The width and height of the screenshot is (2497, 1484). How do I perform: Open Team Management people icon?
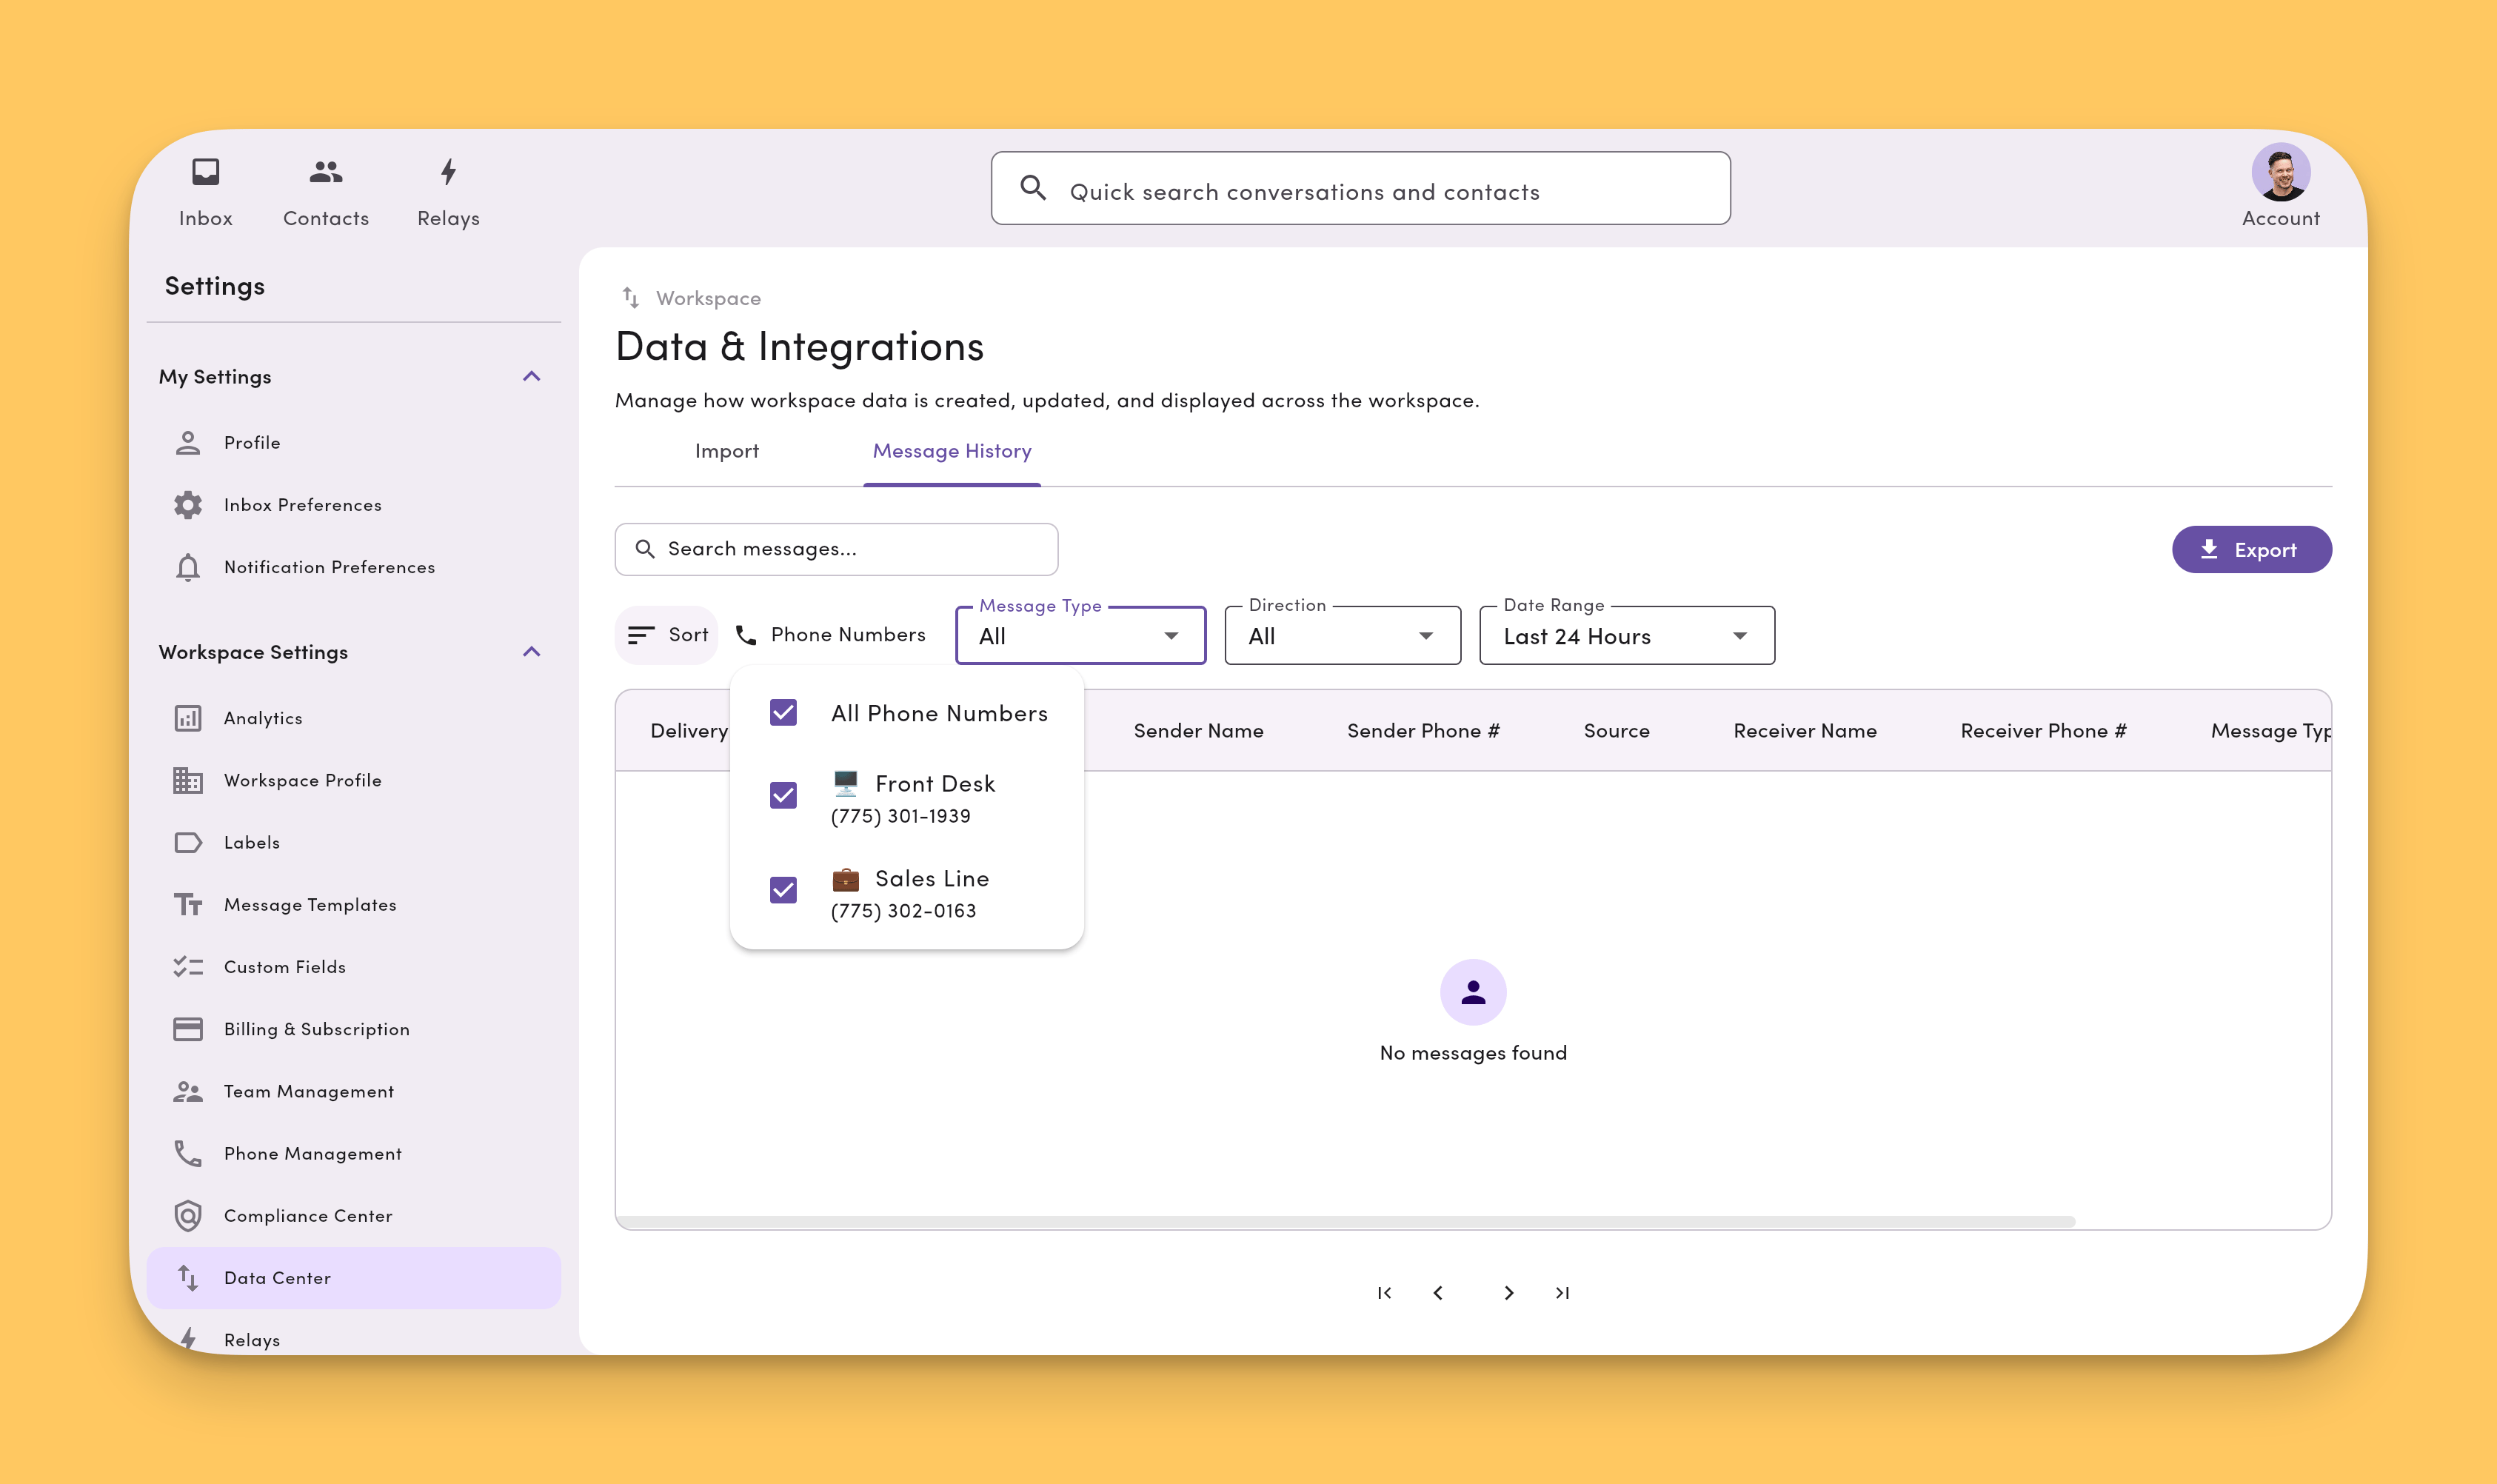pos(188,1092)
